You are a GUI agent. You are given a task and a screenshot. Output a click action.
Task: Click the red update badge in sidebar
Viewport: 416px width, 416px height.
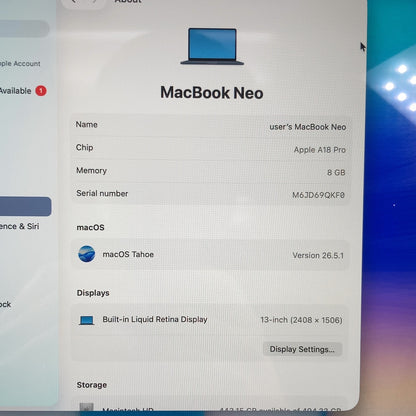click(x=41, y=91)
